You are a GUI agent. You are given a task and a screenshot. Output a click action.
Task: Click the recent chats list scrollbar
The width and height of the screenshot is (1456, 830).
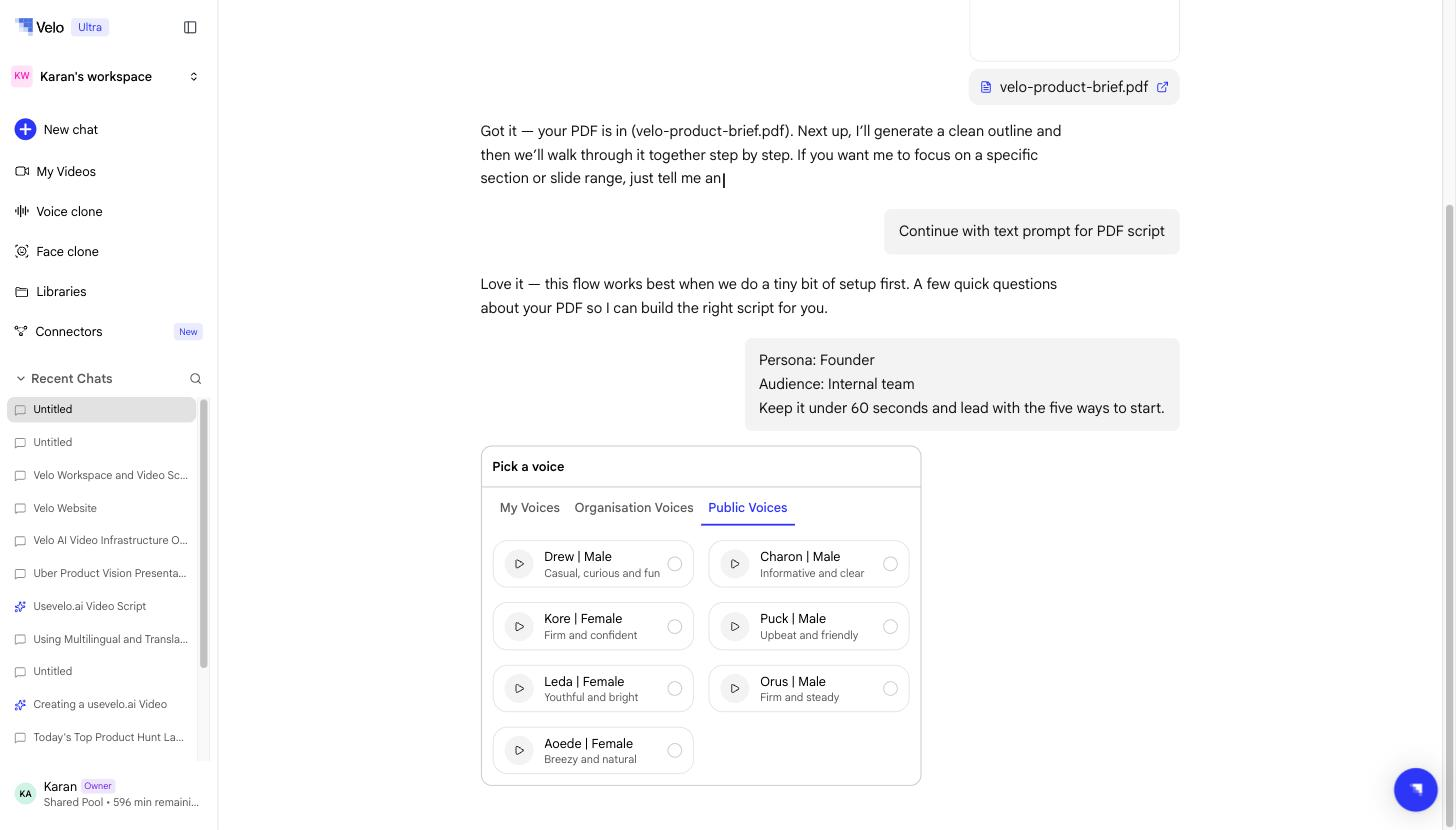(x=204, y=533)
